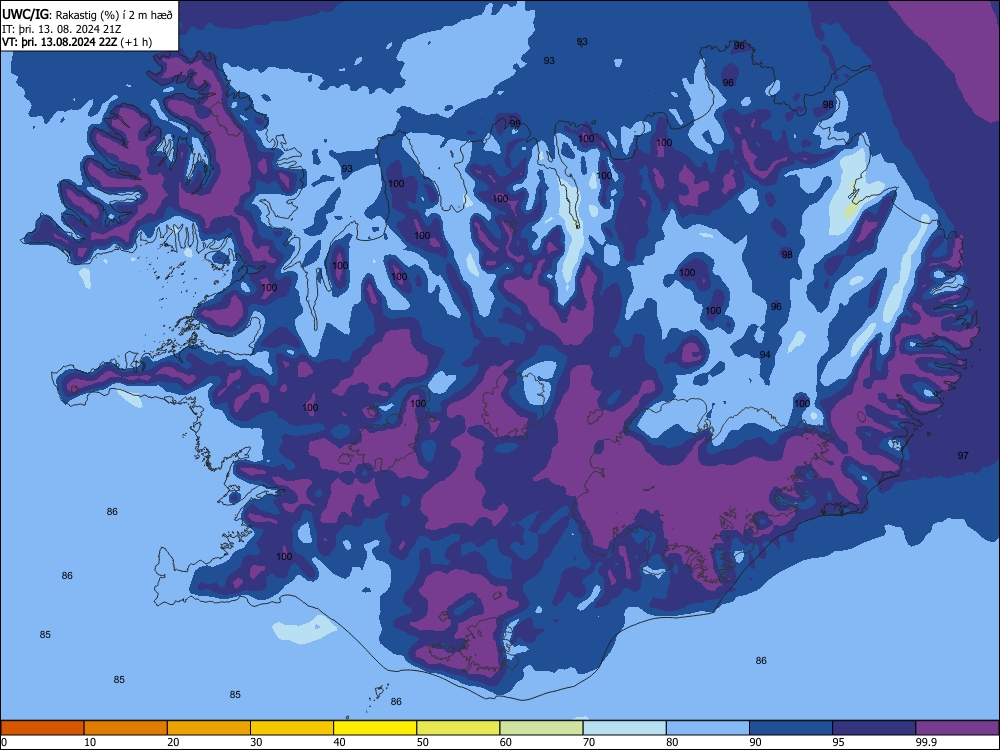Pick the pale green 60–70 legend swatch
The height and width of the screenshot is (750, 1000).
click(x=541, y=728)
